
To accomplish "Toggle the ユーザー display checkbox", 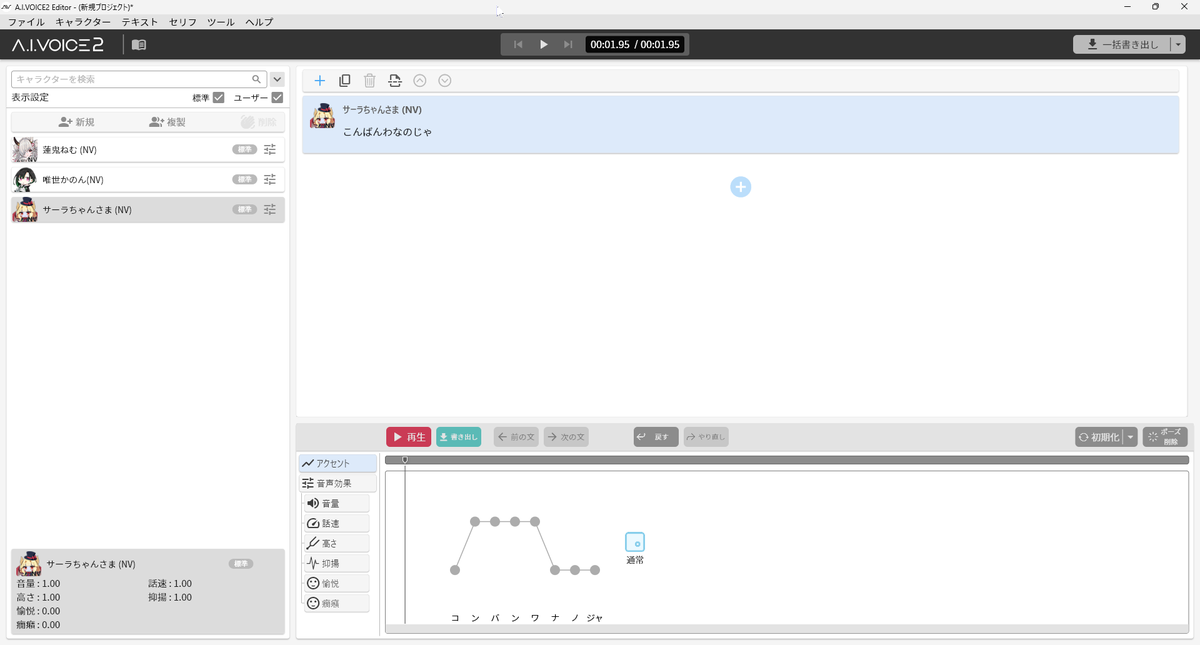I will coord(277,98).
